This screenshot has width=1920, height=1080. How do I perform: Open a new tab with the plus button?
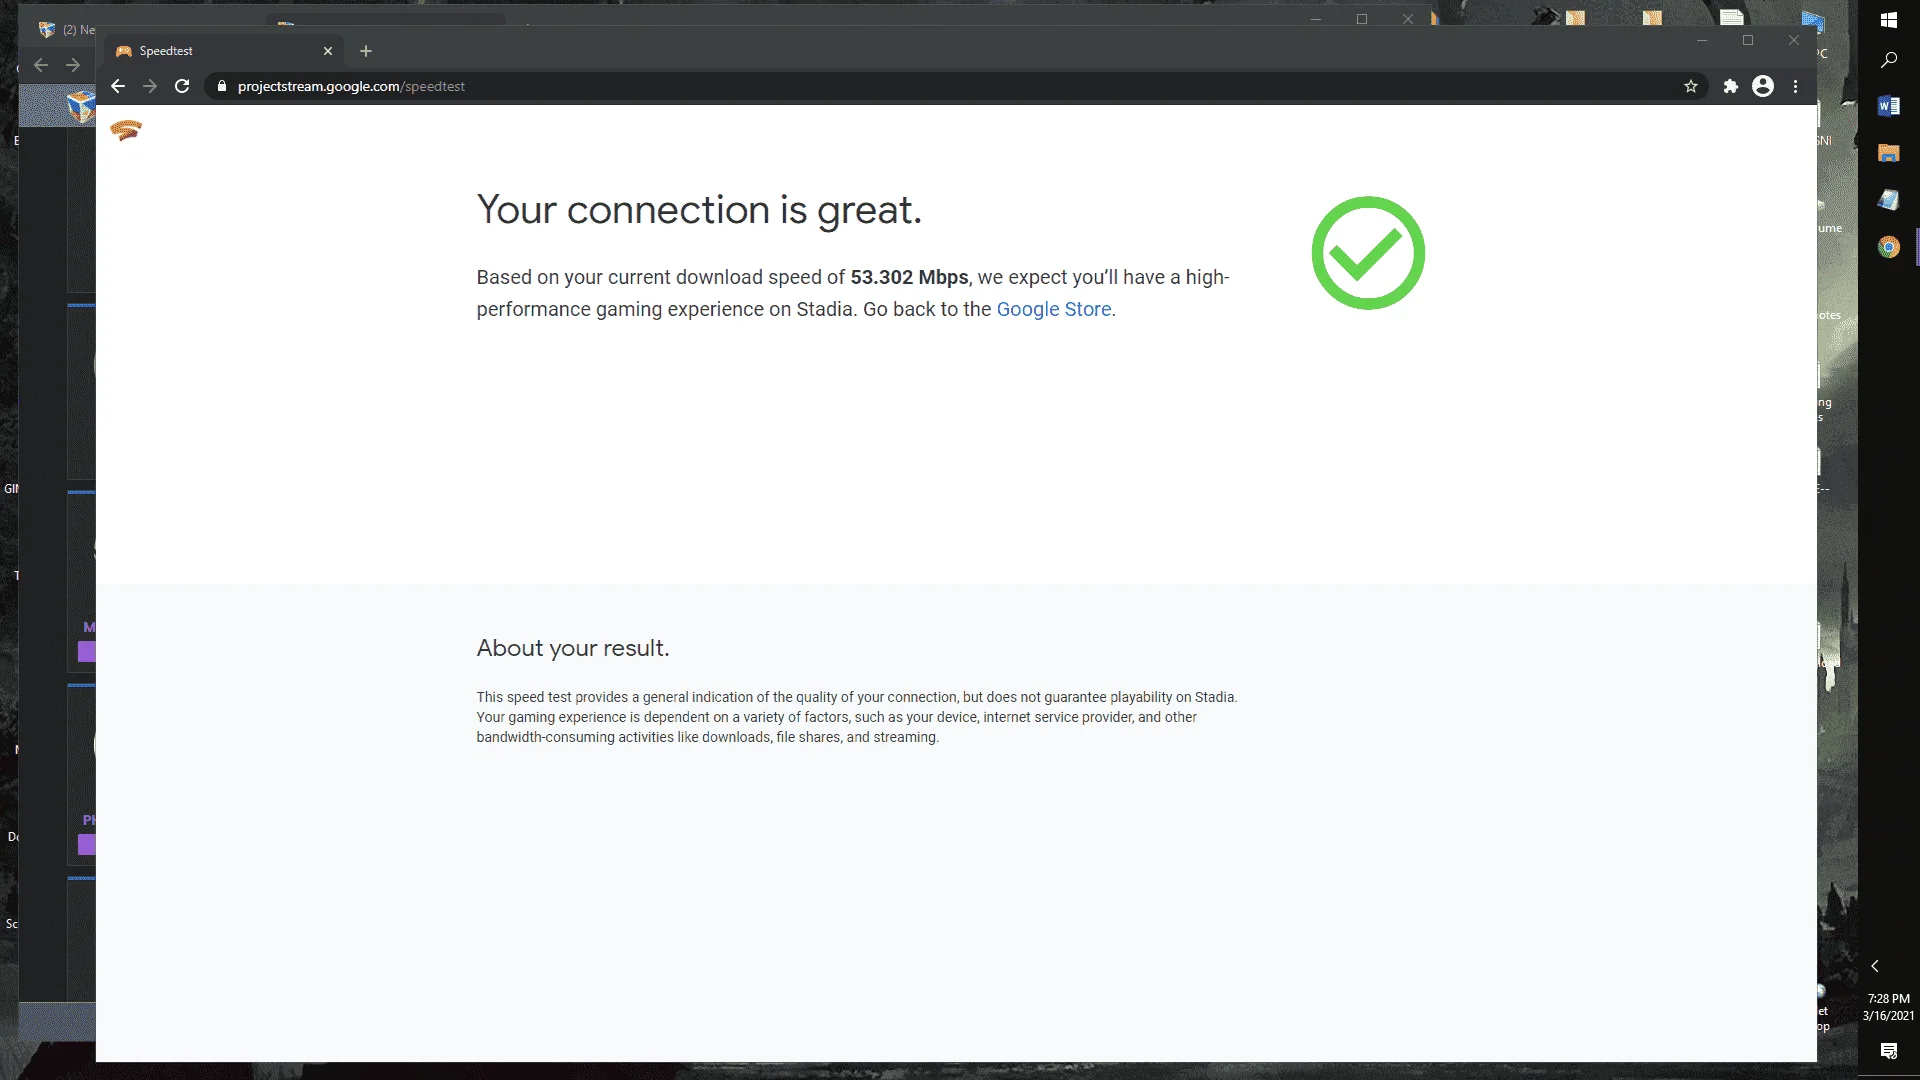click(x=366, y=51)
